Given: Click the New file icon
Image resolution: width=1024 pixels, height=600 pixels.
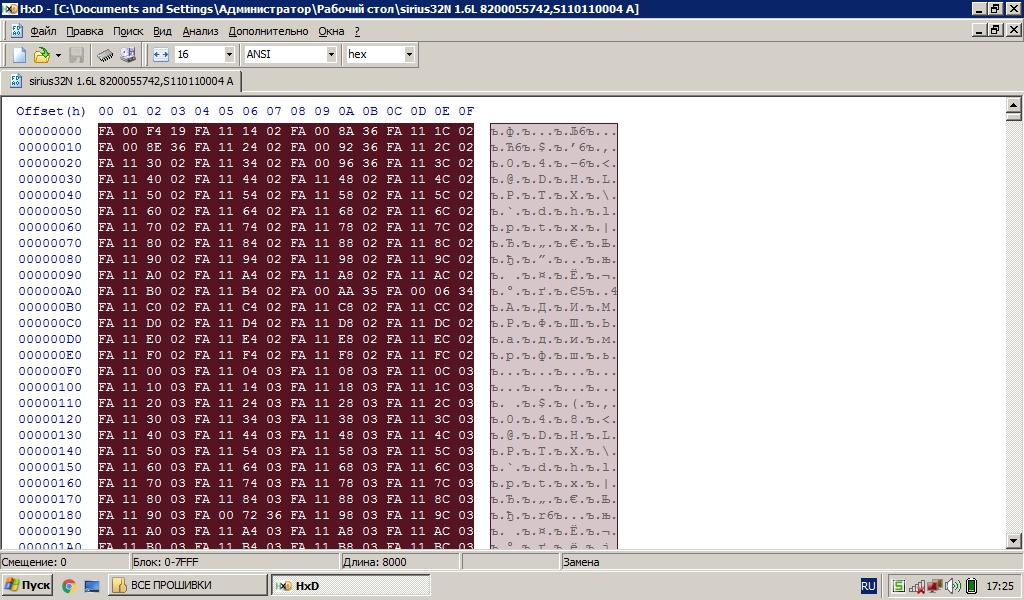Looking at the screenshot, I should pos(19,55).
